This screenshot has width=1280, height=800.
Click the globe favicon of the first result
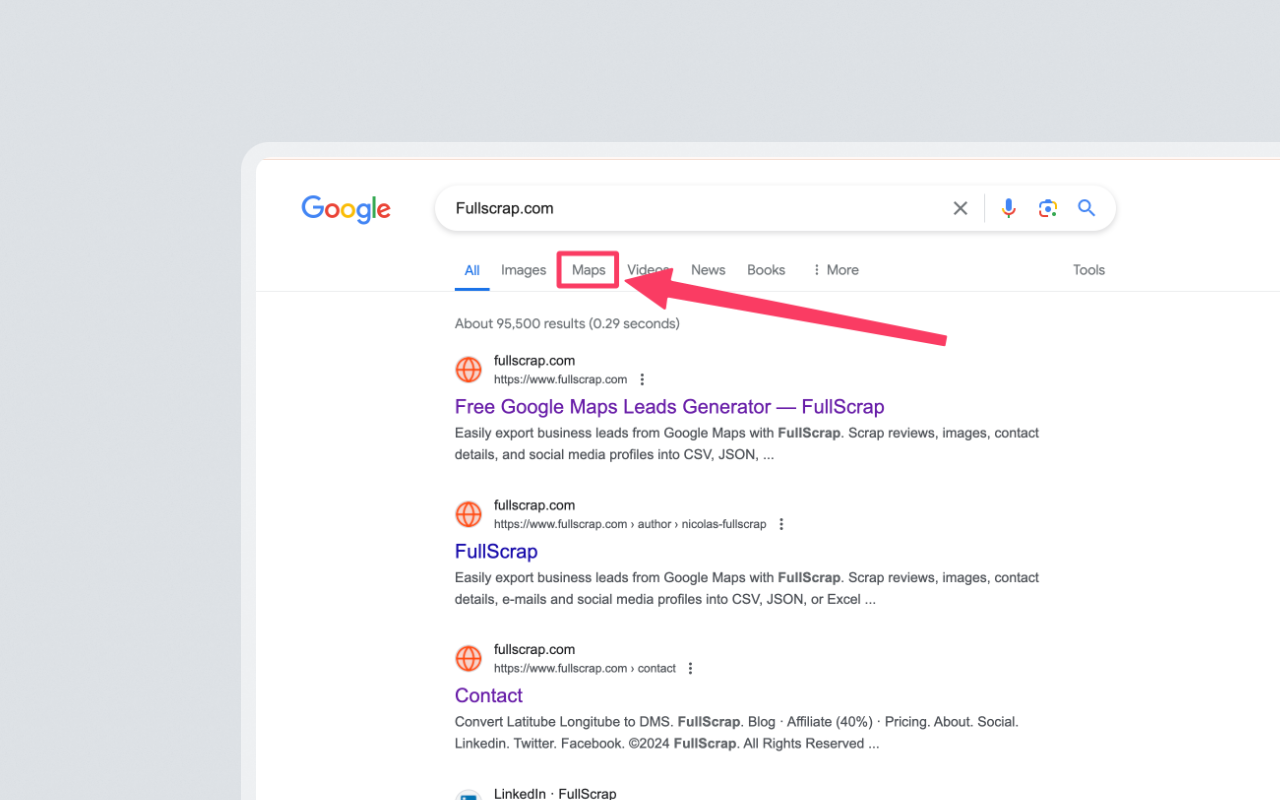tap(468, 370)
